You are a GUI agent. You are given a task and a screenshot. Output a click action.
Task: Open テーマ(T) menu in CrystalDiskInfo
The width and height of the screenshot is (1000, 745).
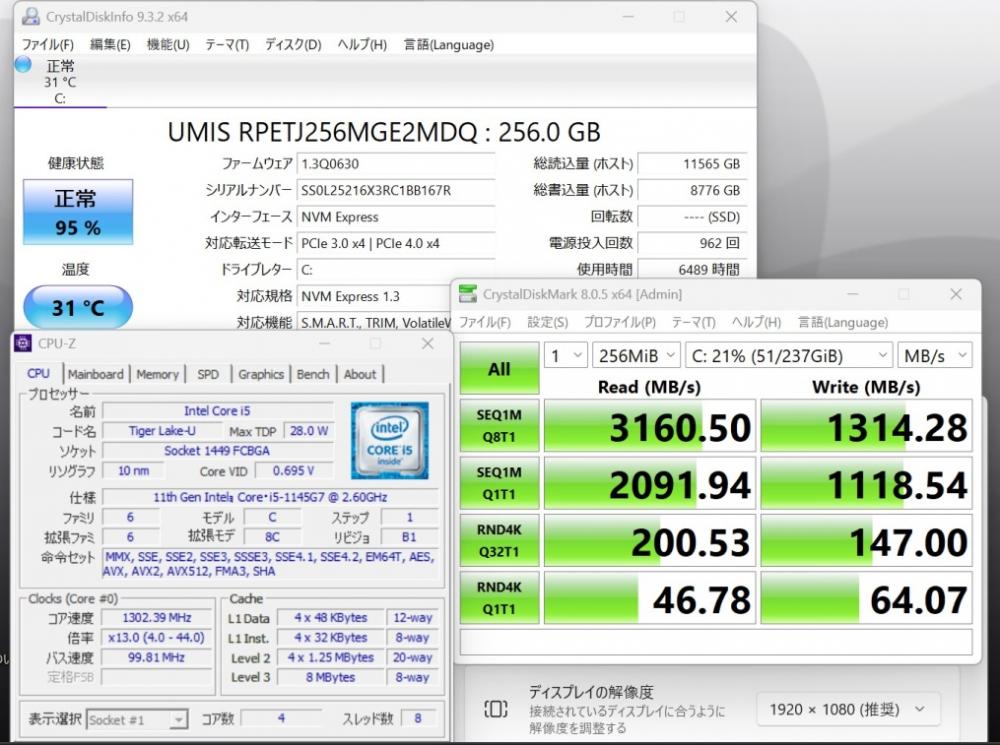(x=226, y=45)
